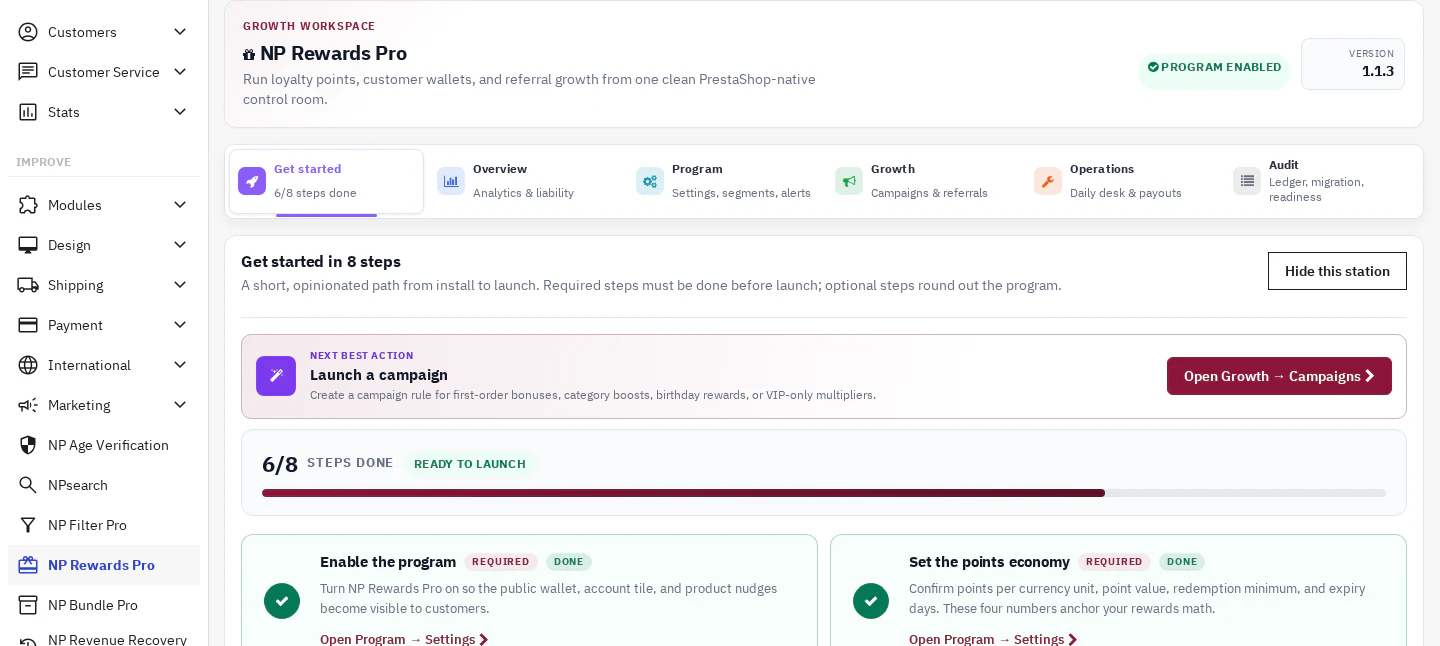Click the Design monitor icon
Viewport: 1440px width, 646px height.
click(28, 245)
